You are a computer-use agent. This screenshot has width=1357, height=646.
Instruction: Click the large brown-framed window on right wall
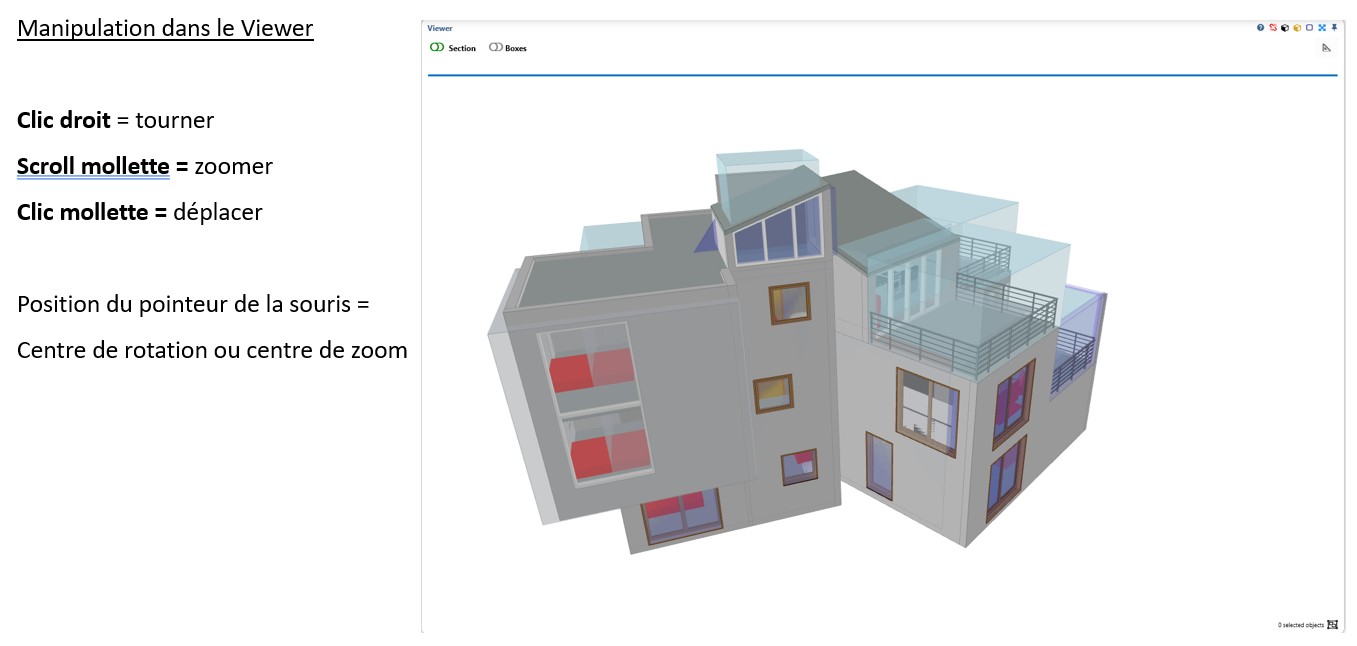coord(926,410)
